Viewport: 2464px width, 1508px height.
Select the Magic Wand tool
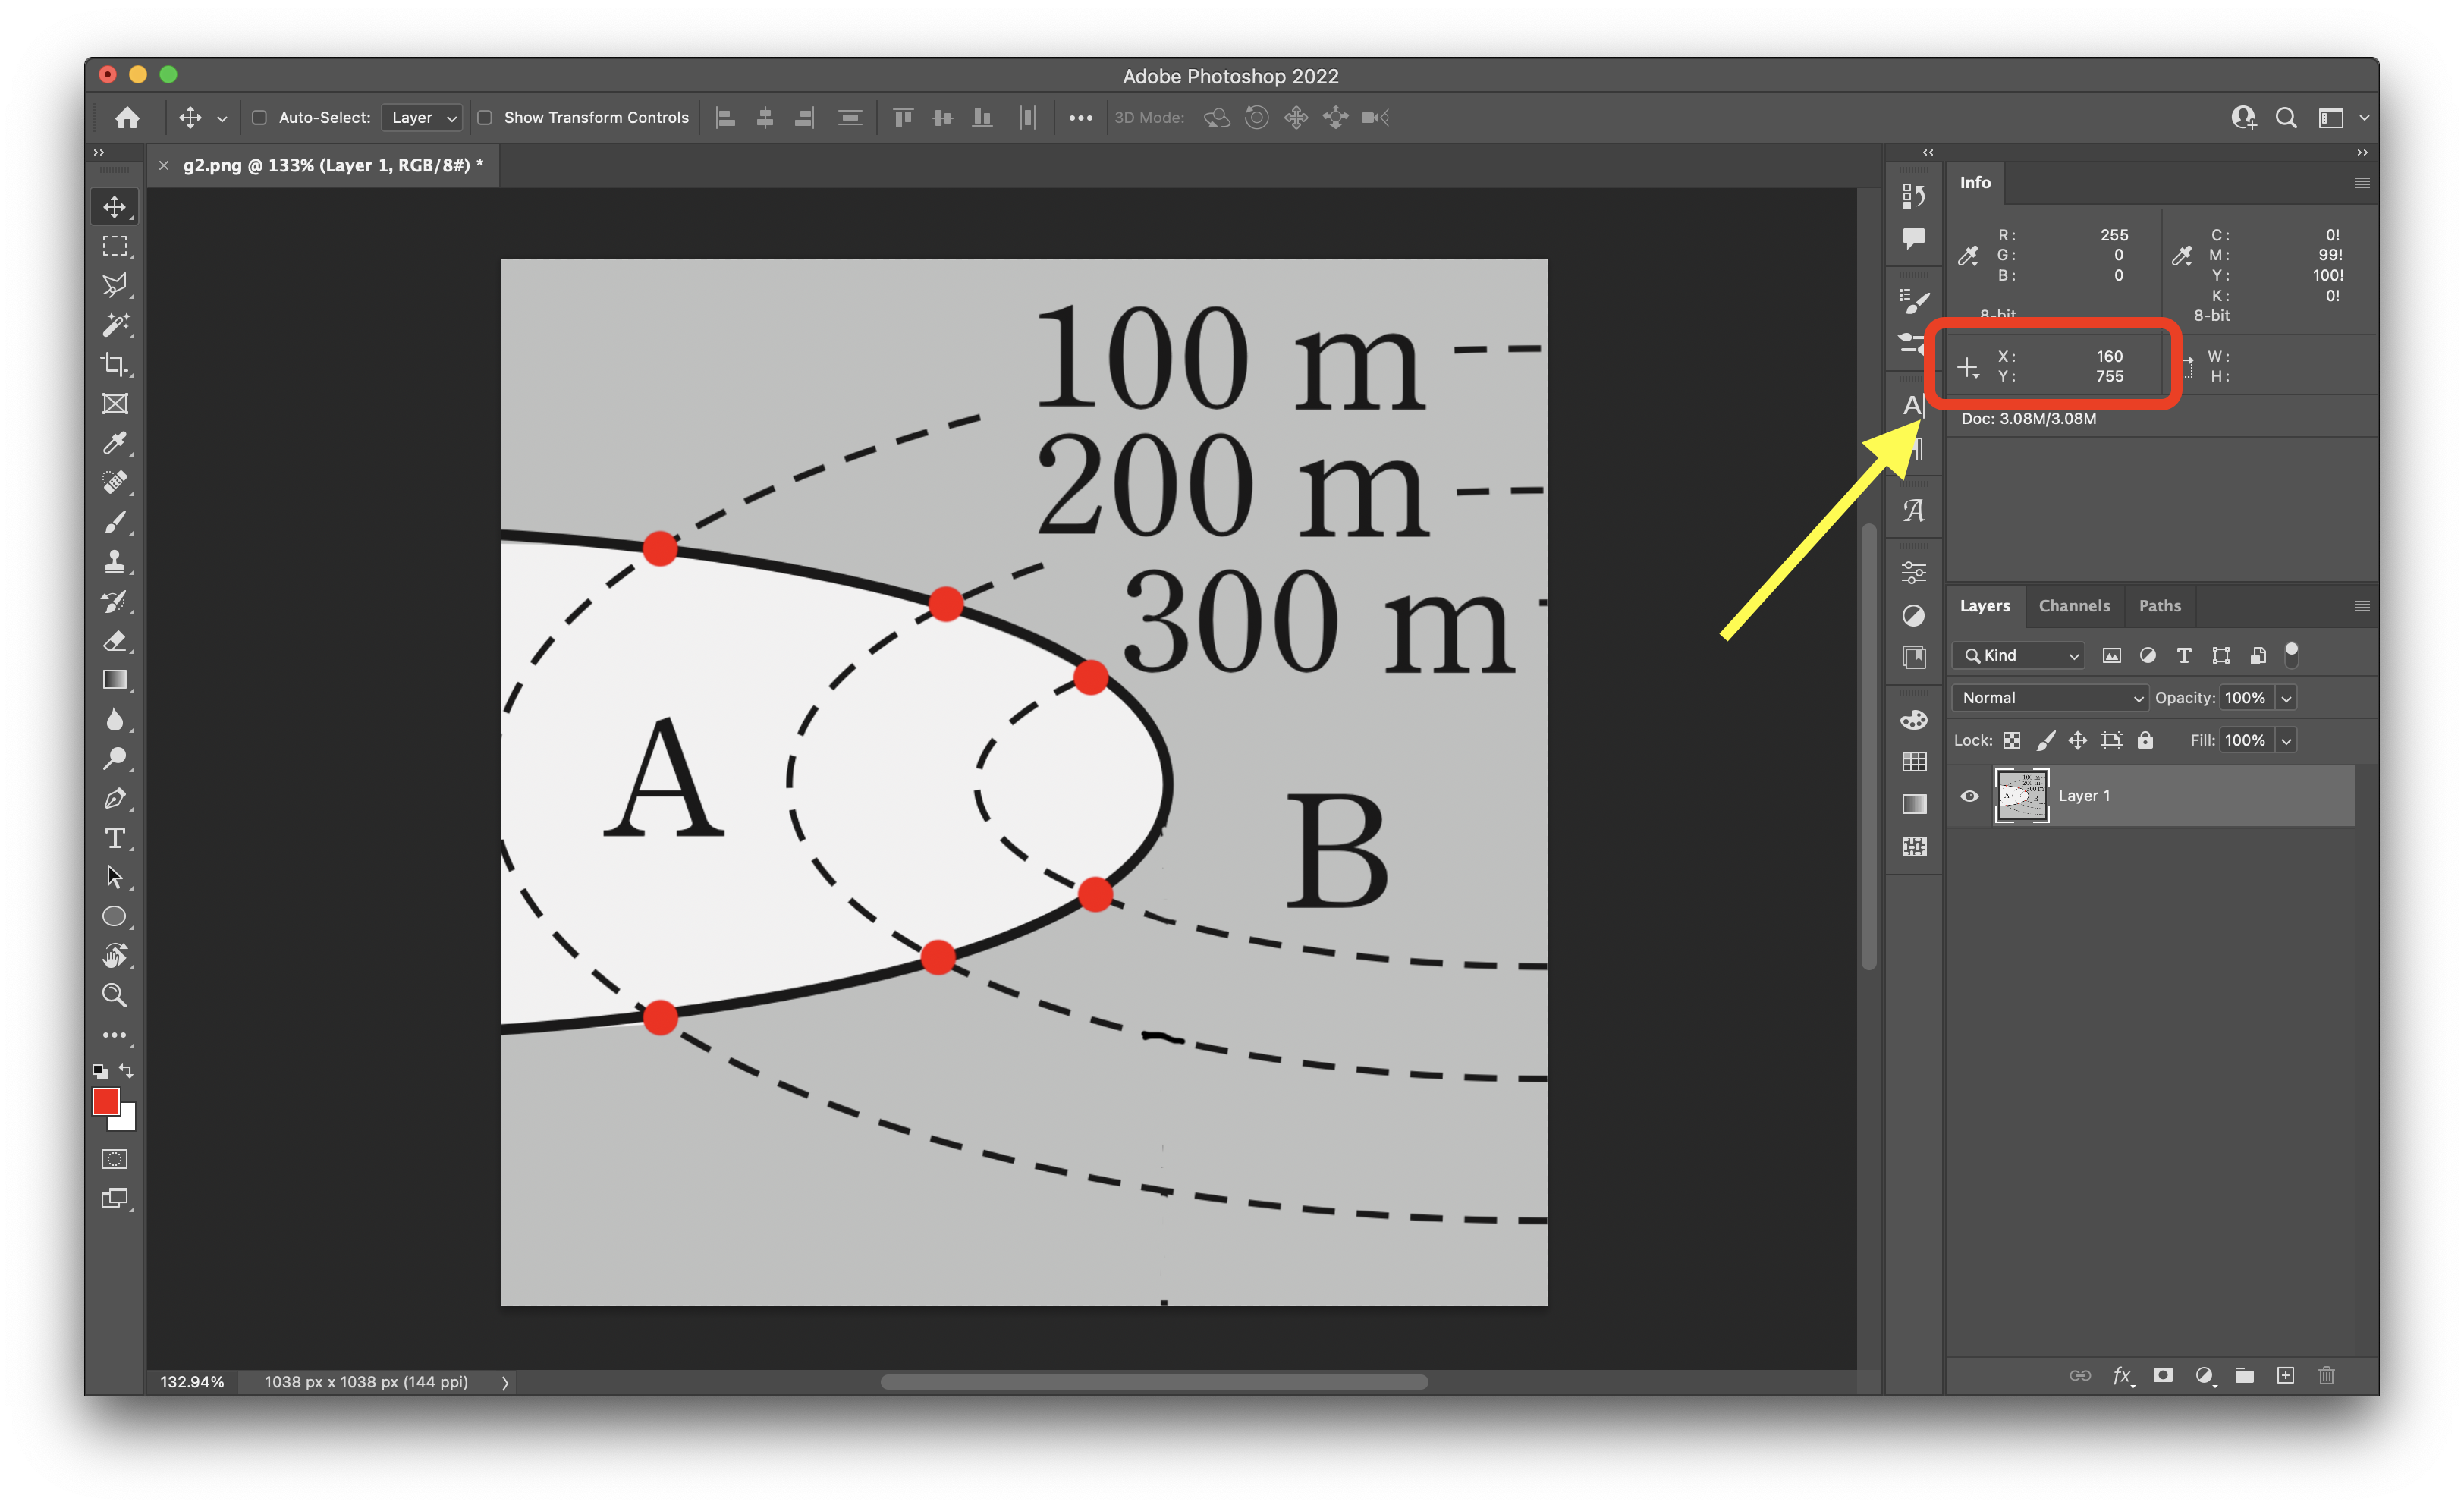[114, 325]
